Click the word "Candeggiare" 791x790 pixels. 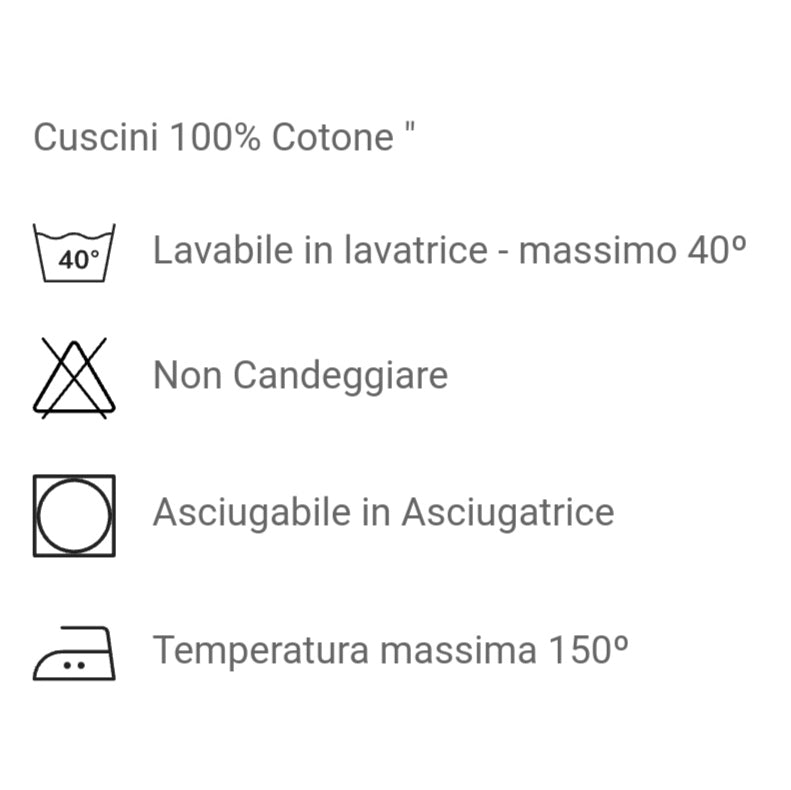pyautogui.click(x=340, y=376)
